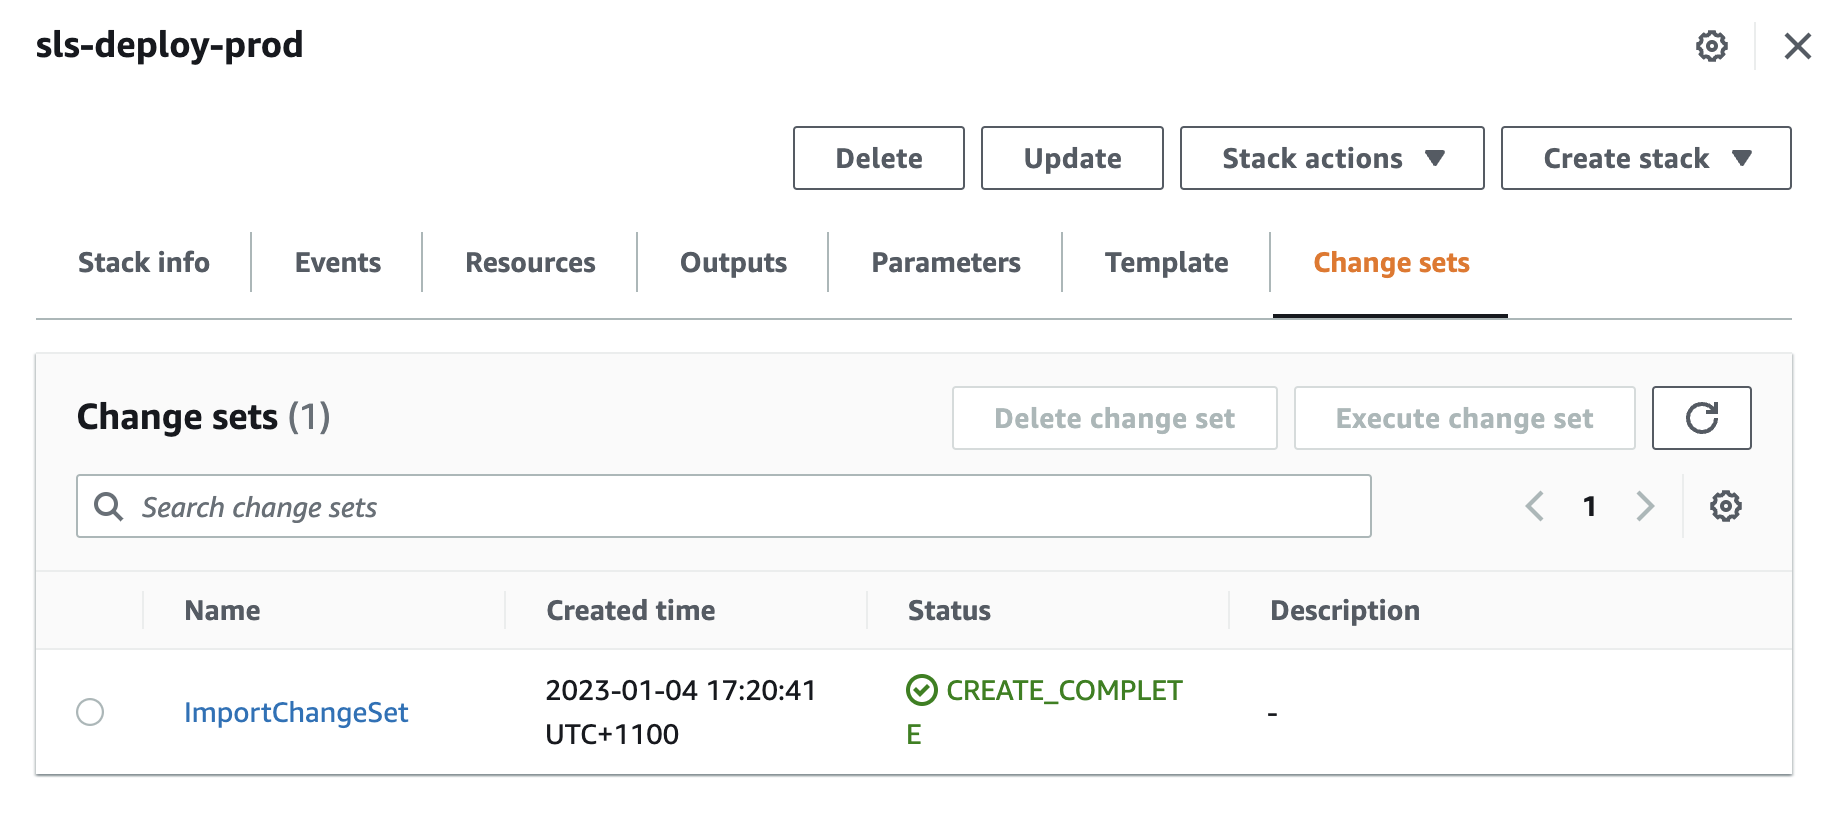Switch to the Stack info tab
This screenshot has height=816, width=1836.
[x=144, y=262]
